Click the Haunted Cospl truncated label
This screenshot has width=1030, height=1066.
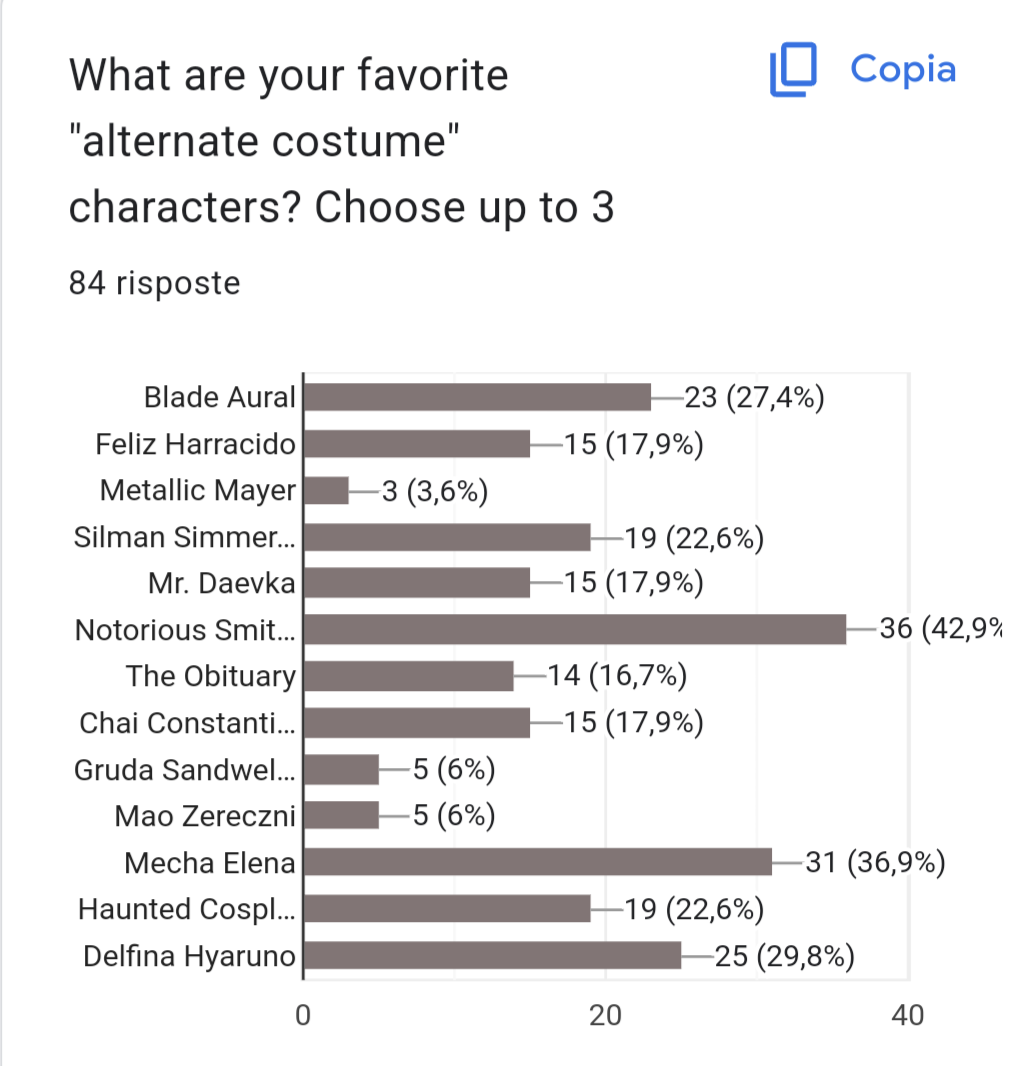pyautogui.click(x=187, y=909)
